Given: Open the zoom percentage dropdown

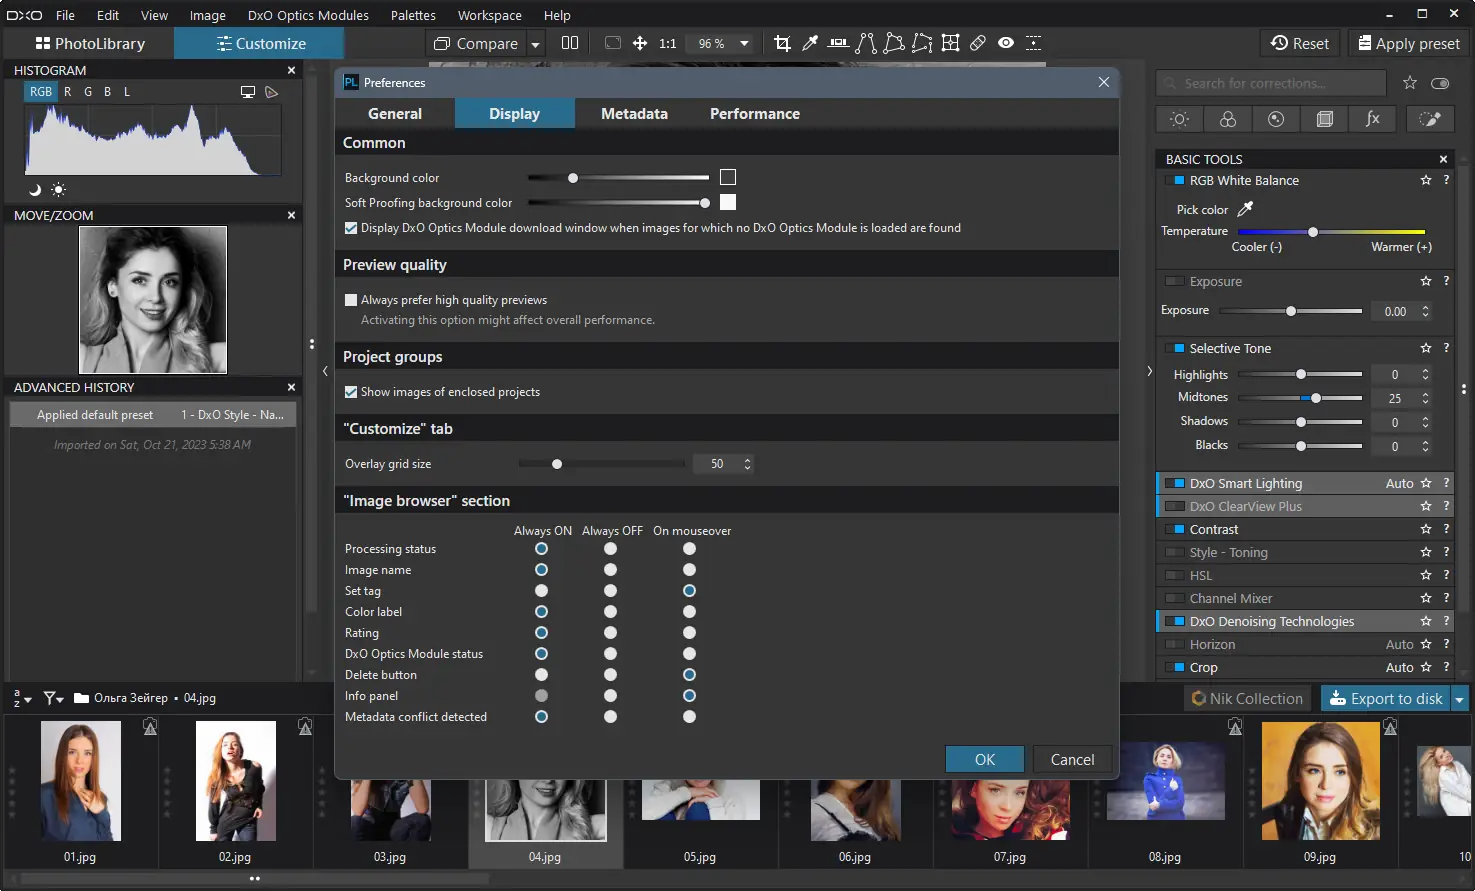Looking at the screenshot, I should [744, 43].
